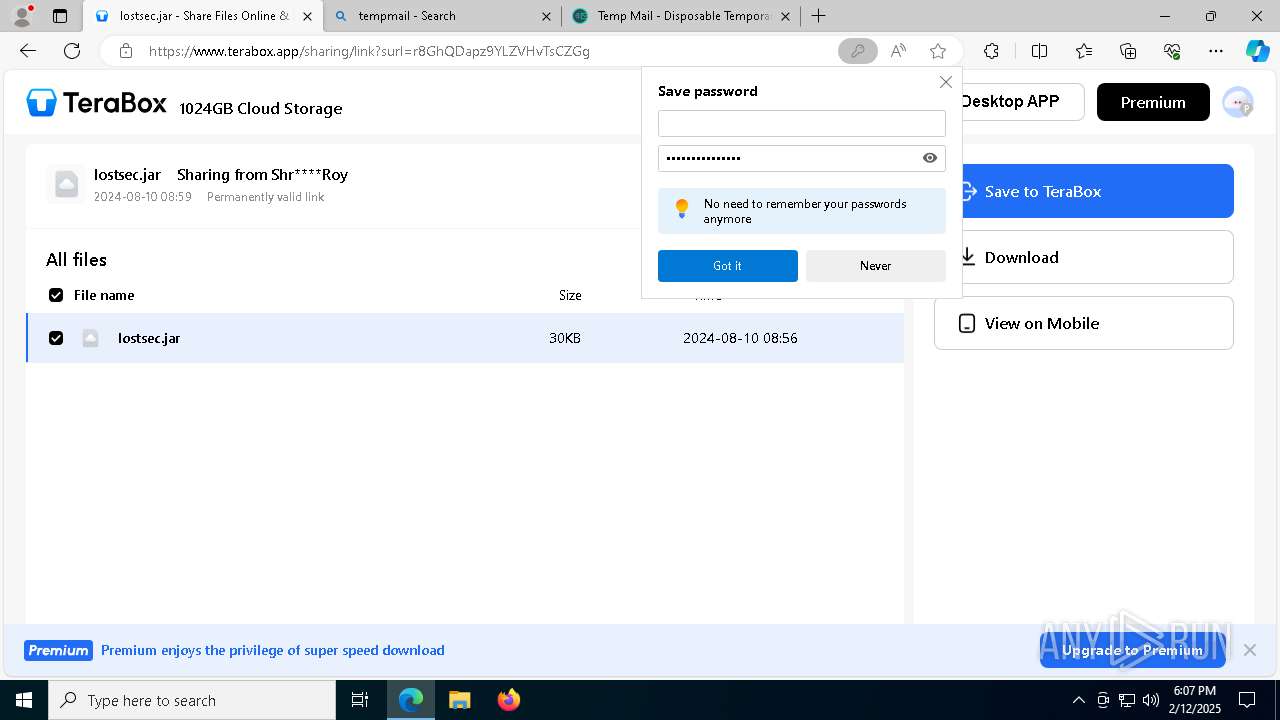Screen dimensions: 1280x720
Task: Open the browser profile avatar
Action: click(22, 16)
